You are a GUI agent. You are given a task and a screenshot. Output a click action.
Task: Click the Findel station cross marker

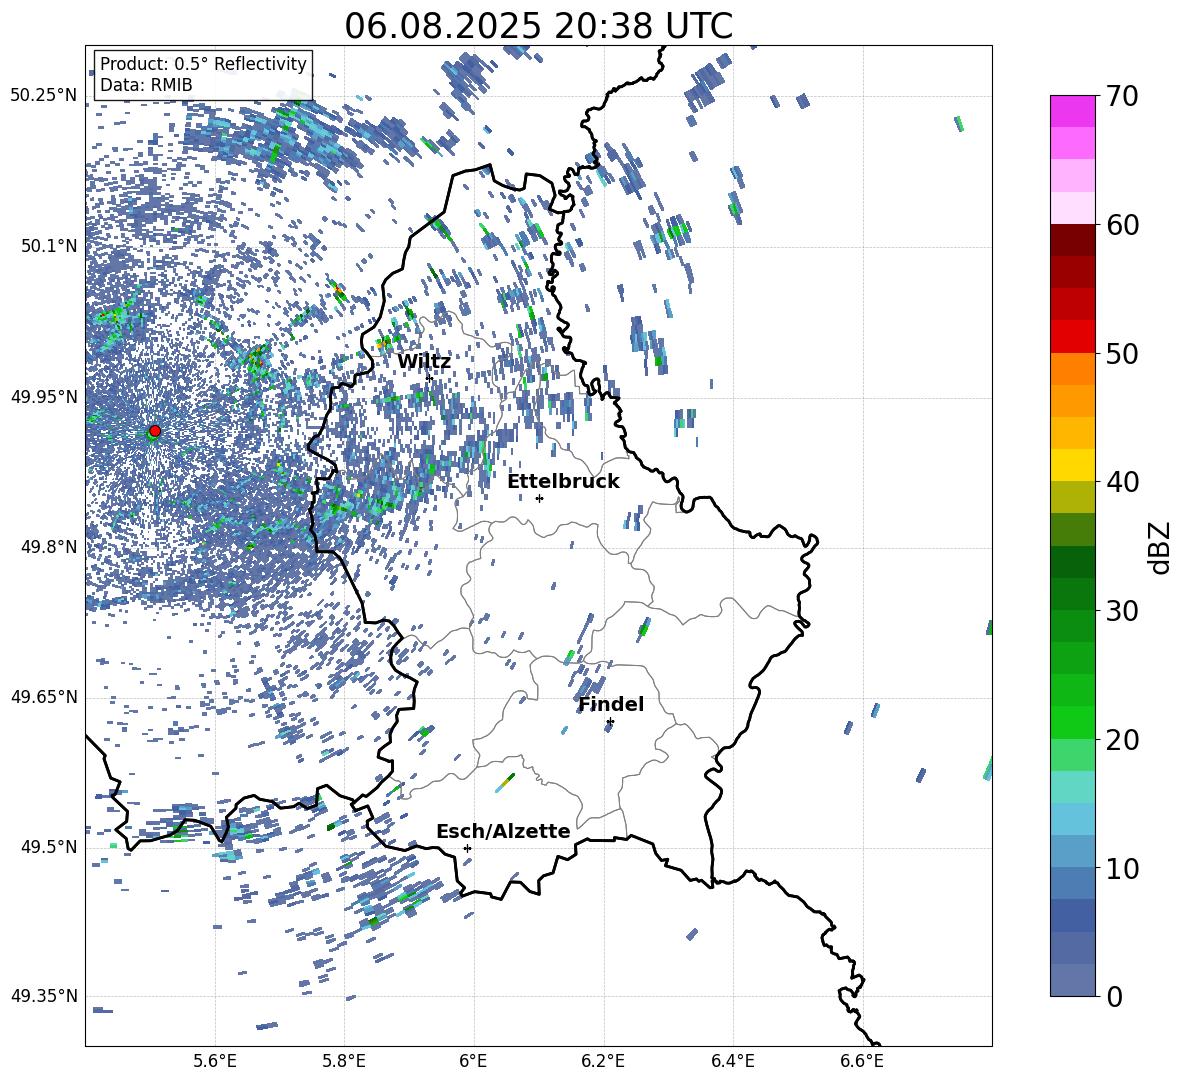pyautogui.click(x=610, y=722)
